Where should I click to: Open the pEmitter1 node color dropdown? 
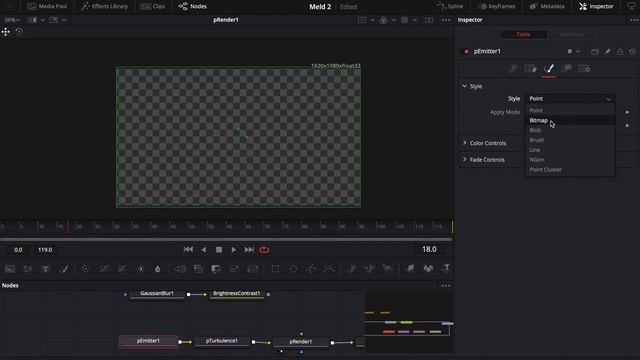573,51
